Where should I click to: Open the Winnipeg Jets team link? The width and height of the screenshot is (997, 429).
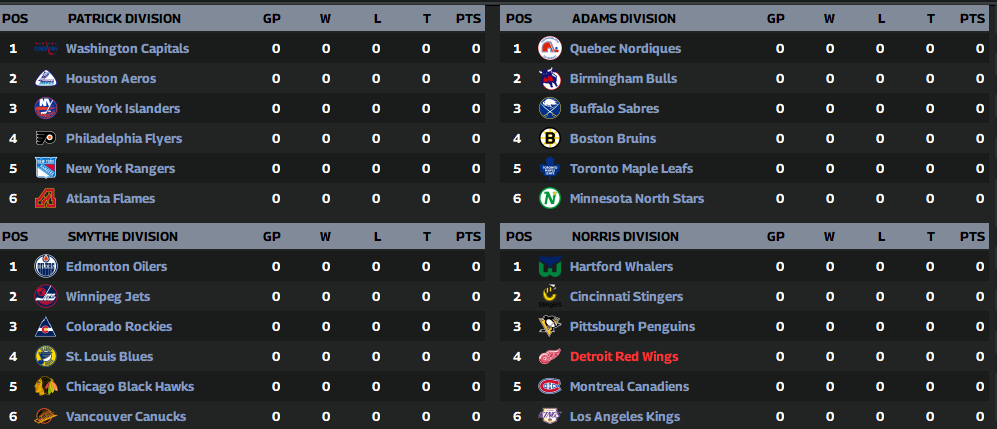click(x=110, y=297)
